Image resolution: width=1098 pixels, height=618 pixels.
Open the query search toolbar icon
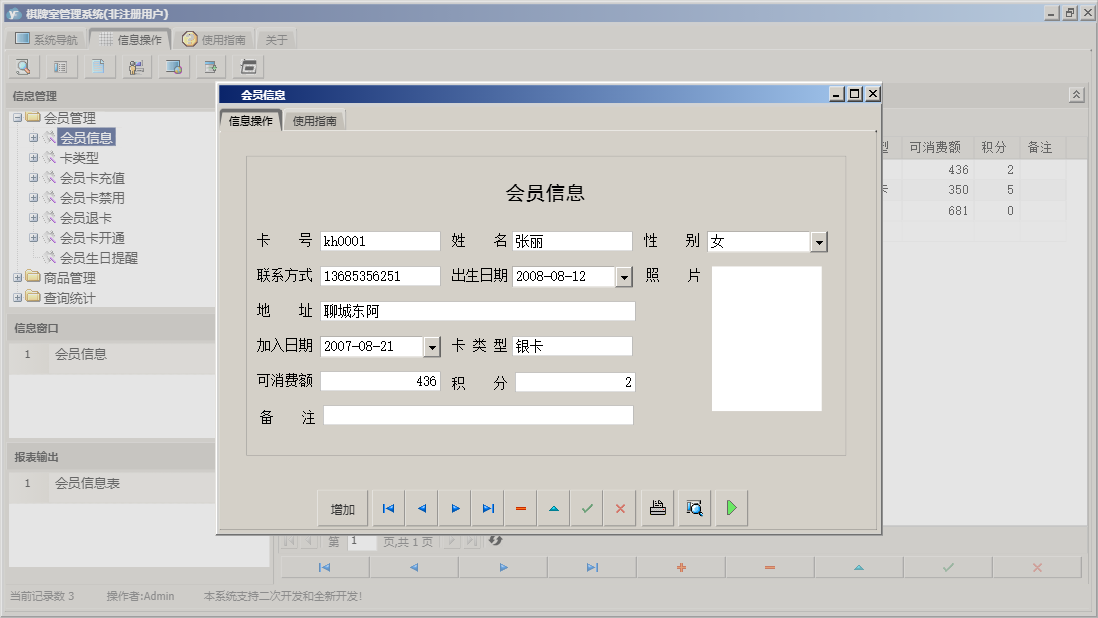22,66
